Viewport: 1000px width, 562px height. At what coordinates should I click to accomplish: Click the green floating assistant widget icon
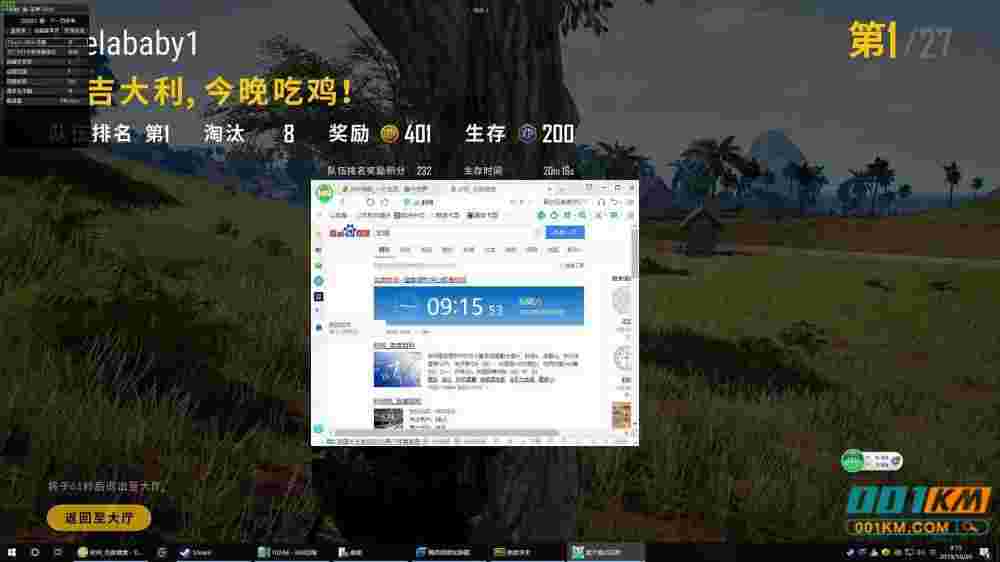click(x=852, y=462)
